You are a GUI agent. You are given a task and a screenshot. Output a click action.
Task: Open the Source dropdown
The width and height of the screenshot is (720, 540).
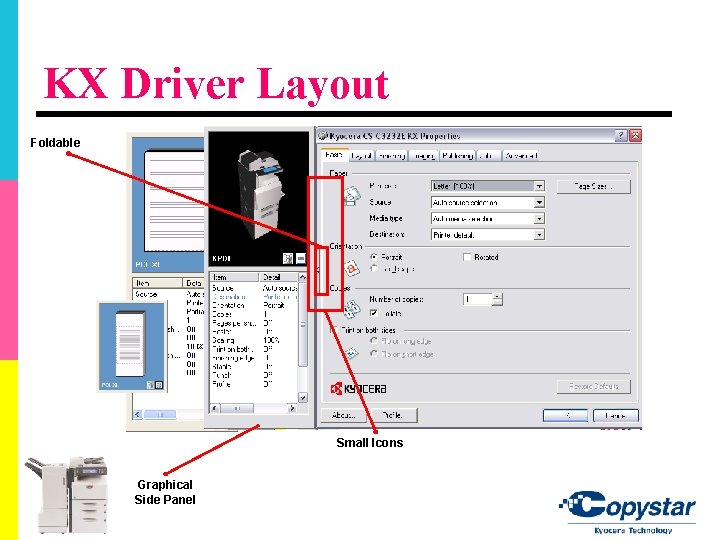pyautogui.click(x=488, y=202)
